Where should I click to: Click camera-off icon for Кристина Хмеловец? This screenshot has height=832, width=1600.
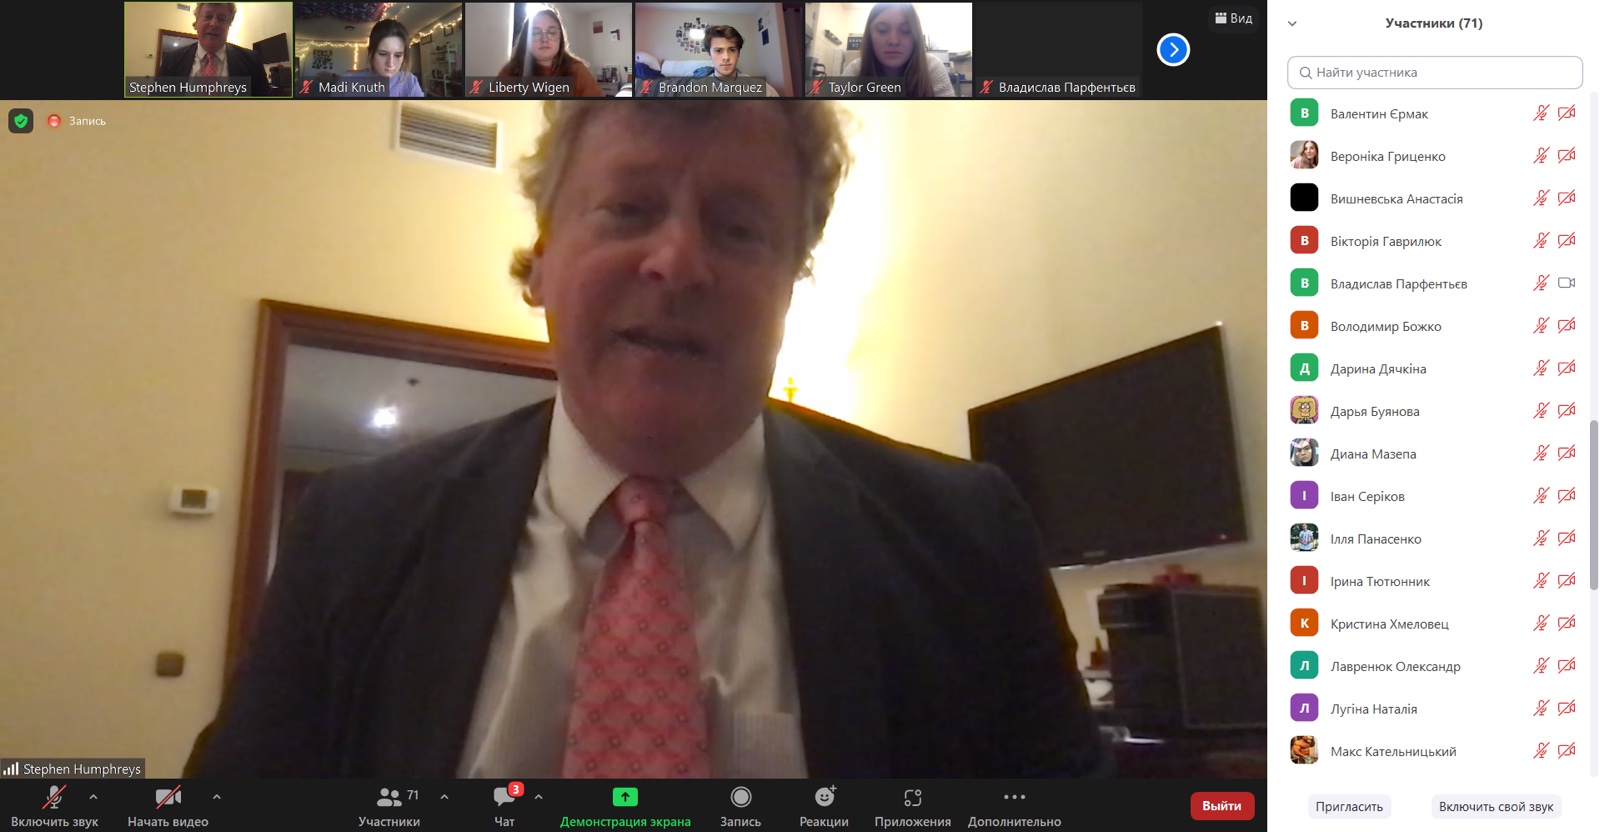pyautogui.click(x=1567, y=623)
